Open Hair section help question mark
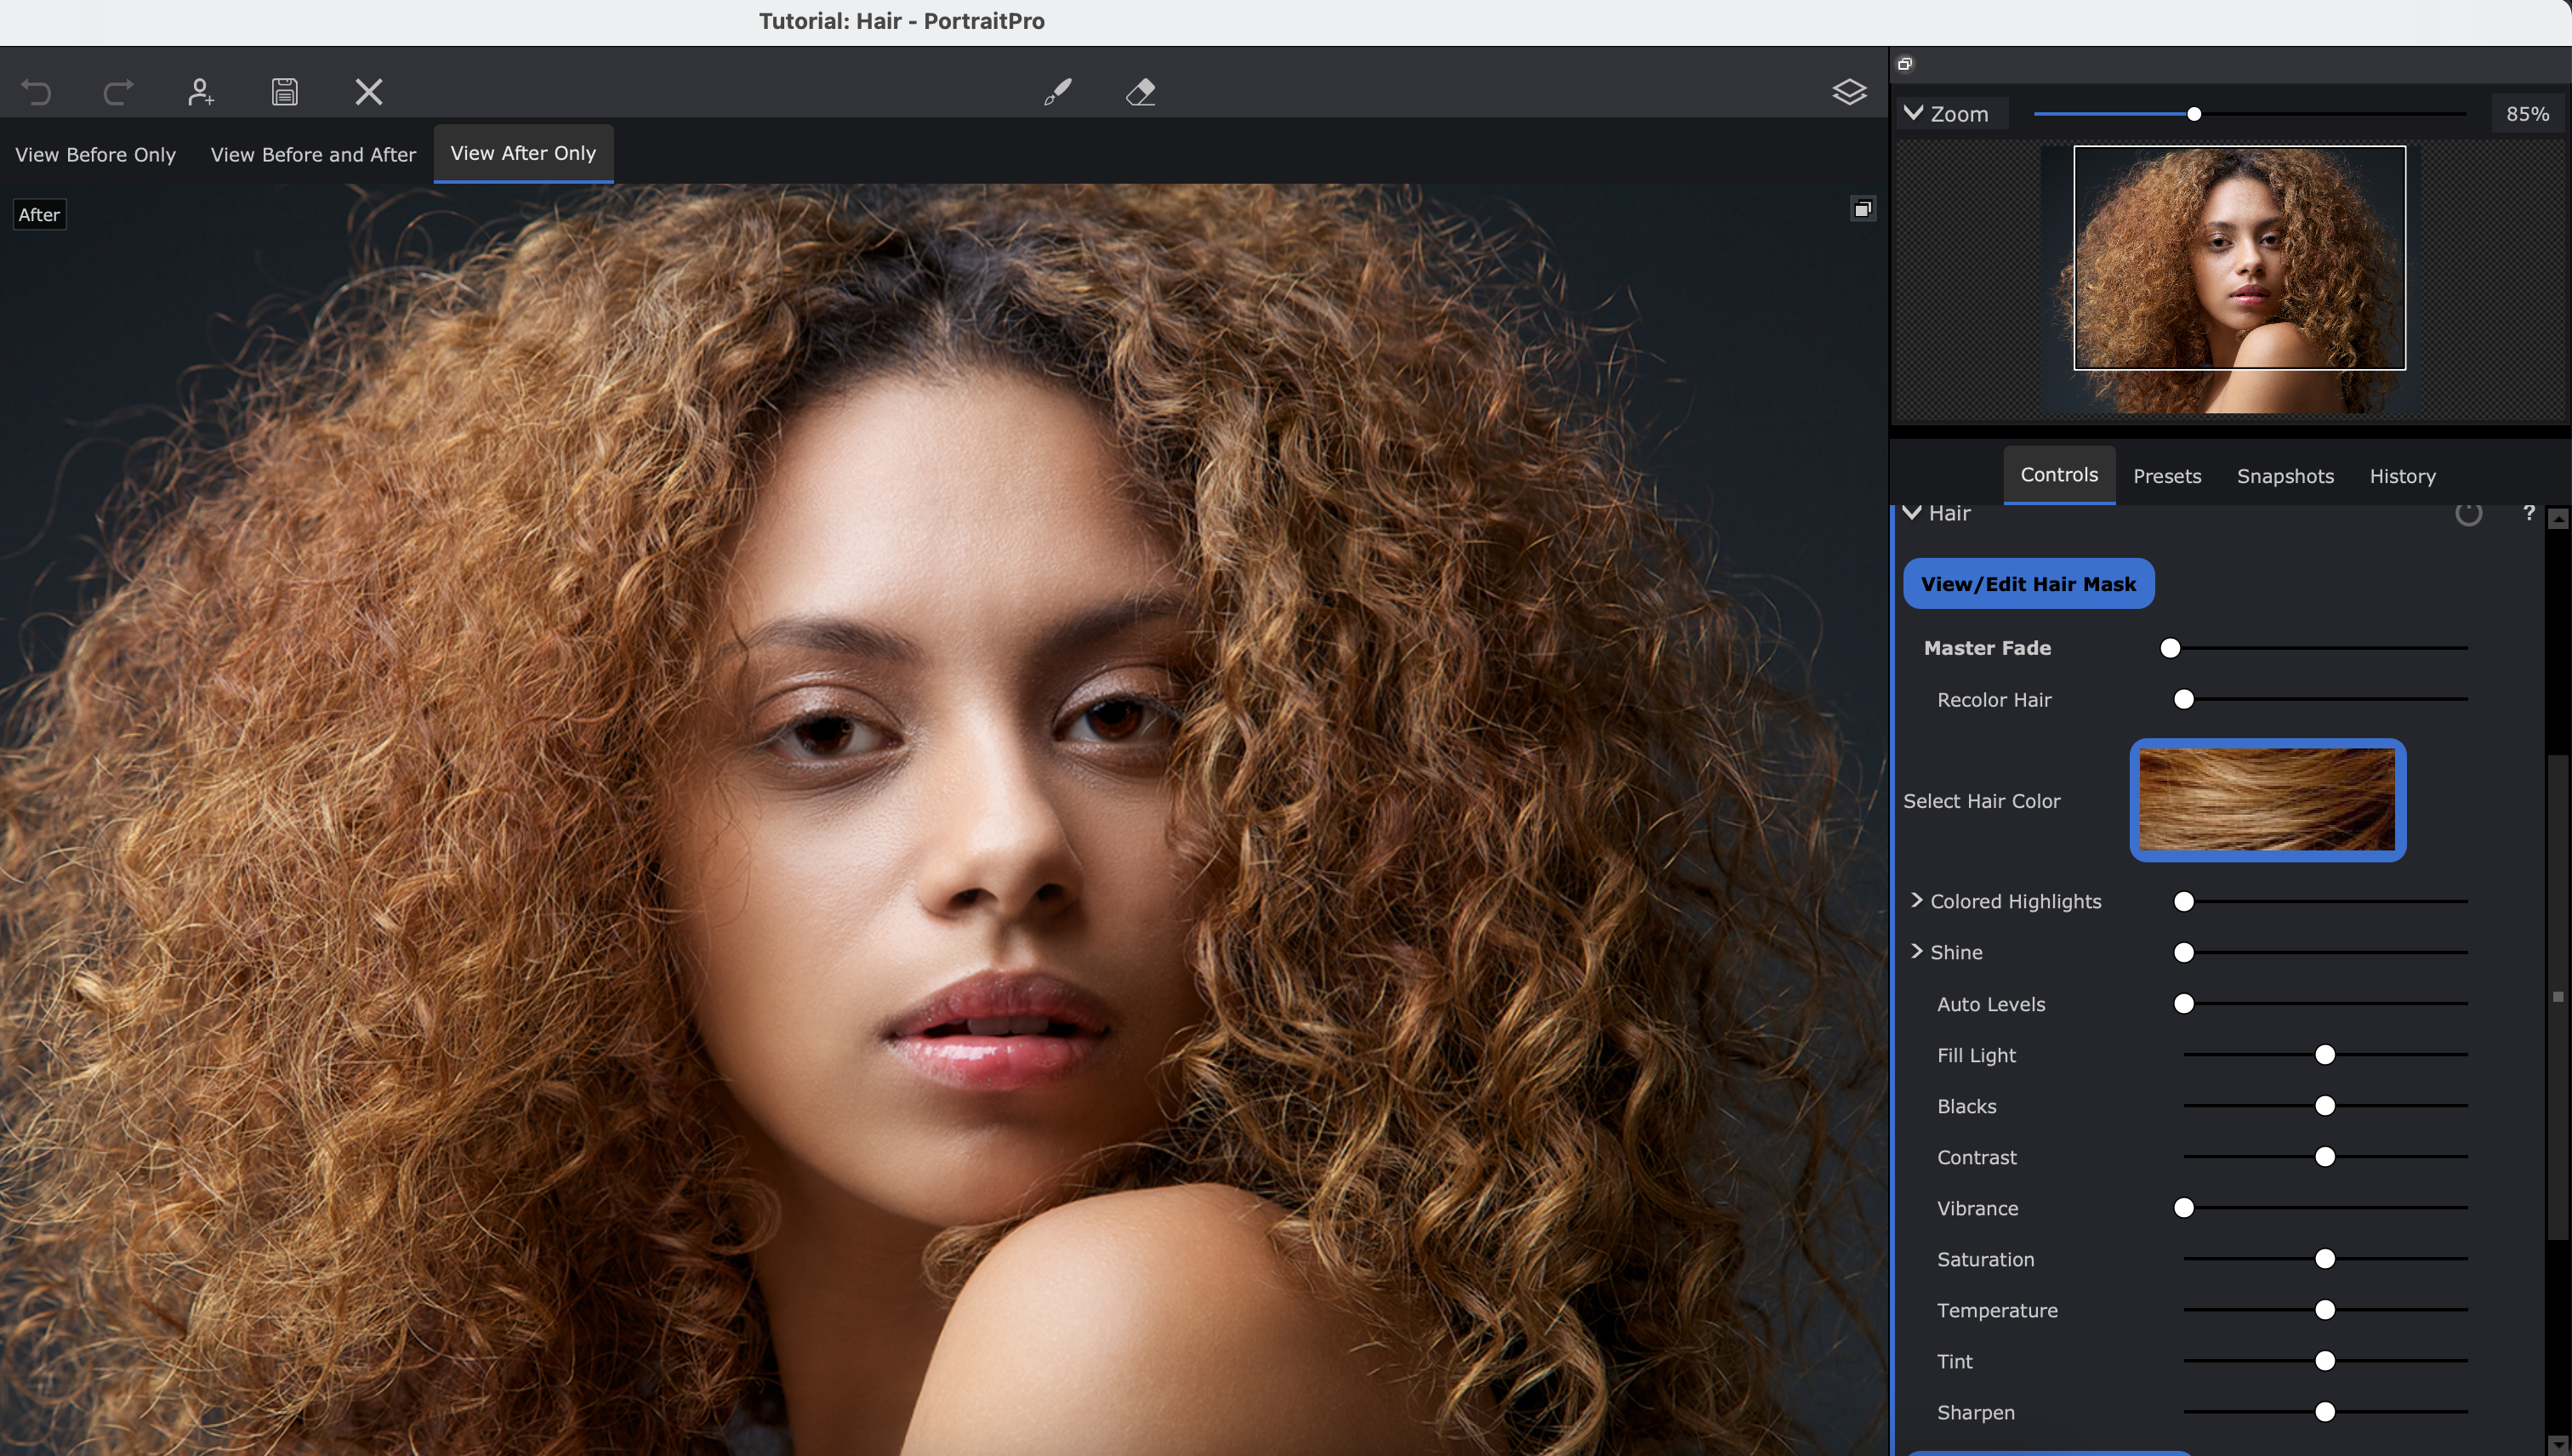Screen dimensions: 2572x1456 click(x=2529, y=512)
